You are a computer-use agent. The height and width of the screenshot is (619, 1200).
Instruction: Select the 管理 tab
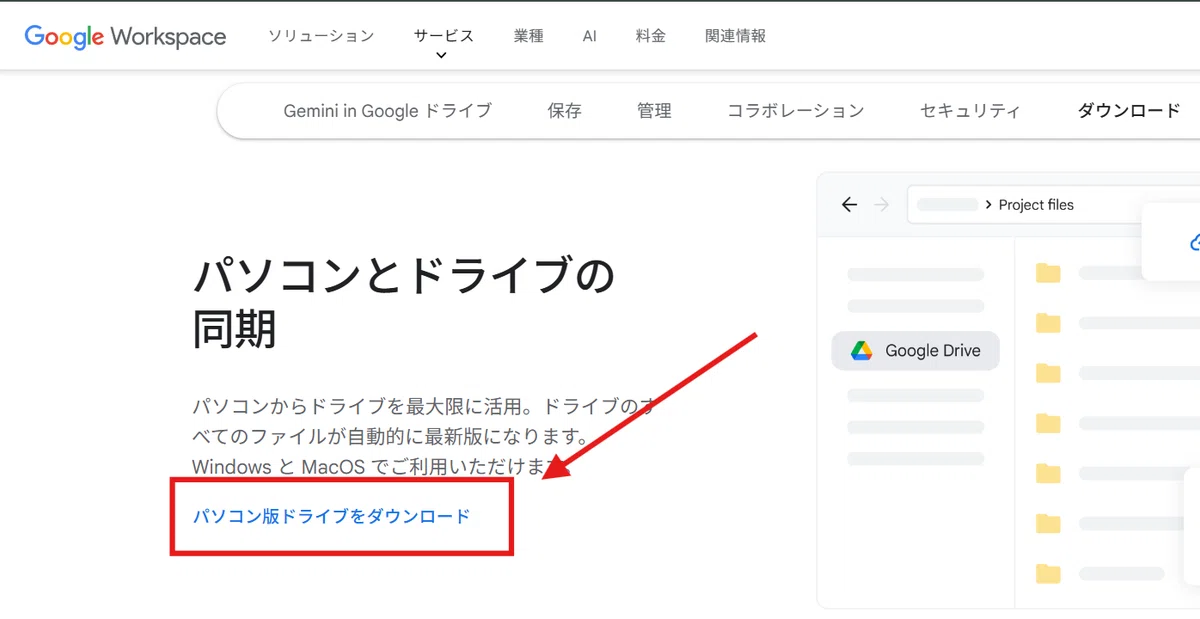coord(654,111)
